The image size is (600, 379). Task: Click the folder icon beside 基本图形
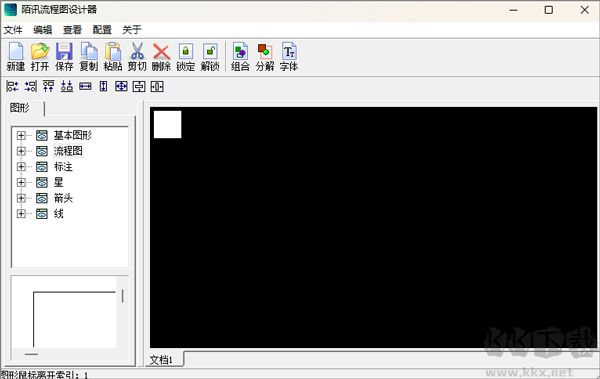click(42, 135)
